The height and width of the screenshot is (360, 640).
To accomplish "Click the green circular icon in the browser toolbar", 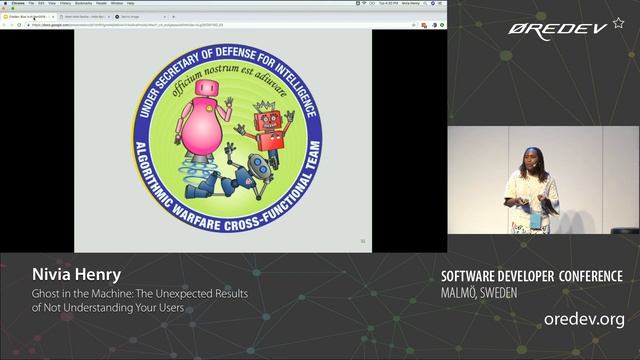I will pos(442,25).
